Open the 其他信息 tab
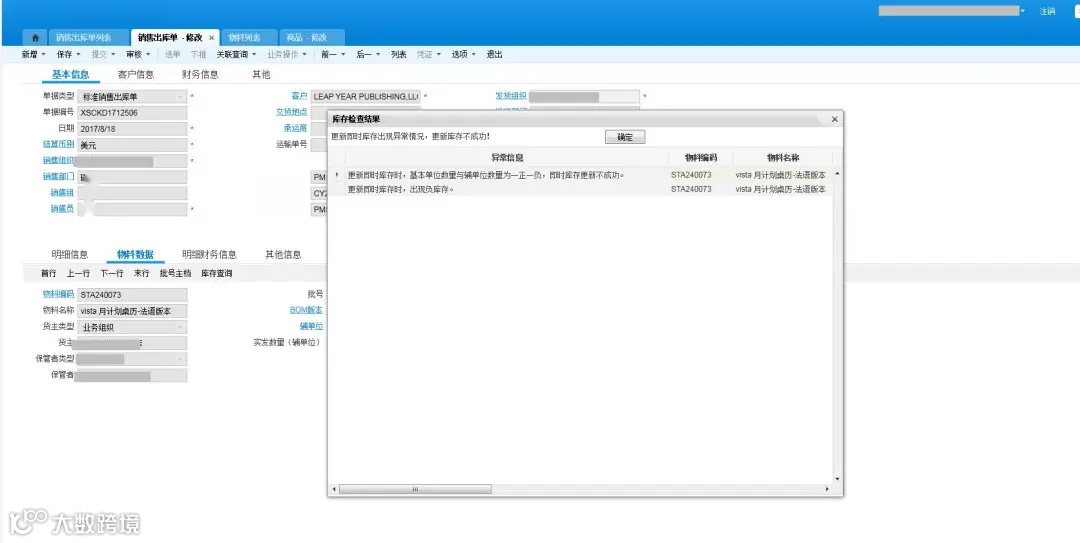The width and height of the screenshot is (1080, 543). pyautogui.click(x=283, y=254)
